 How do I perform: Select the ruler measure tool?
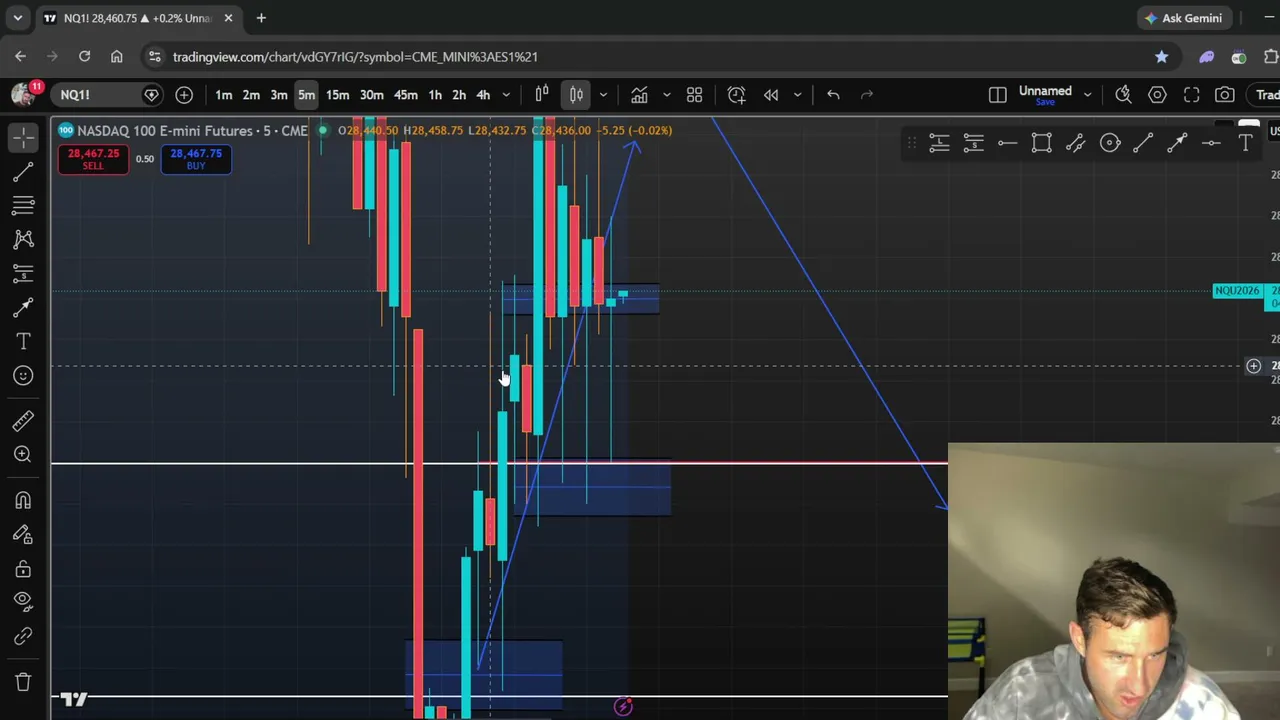coord(23,420)
